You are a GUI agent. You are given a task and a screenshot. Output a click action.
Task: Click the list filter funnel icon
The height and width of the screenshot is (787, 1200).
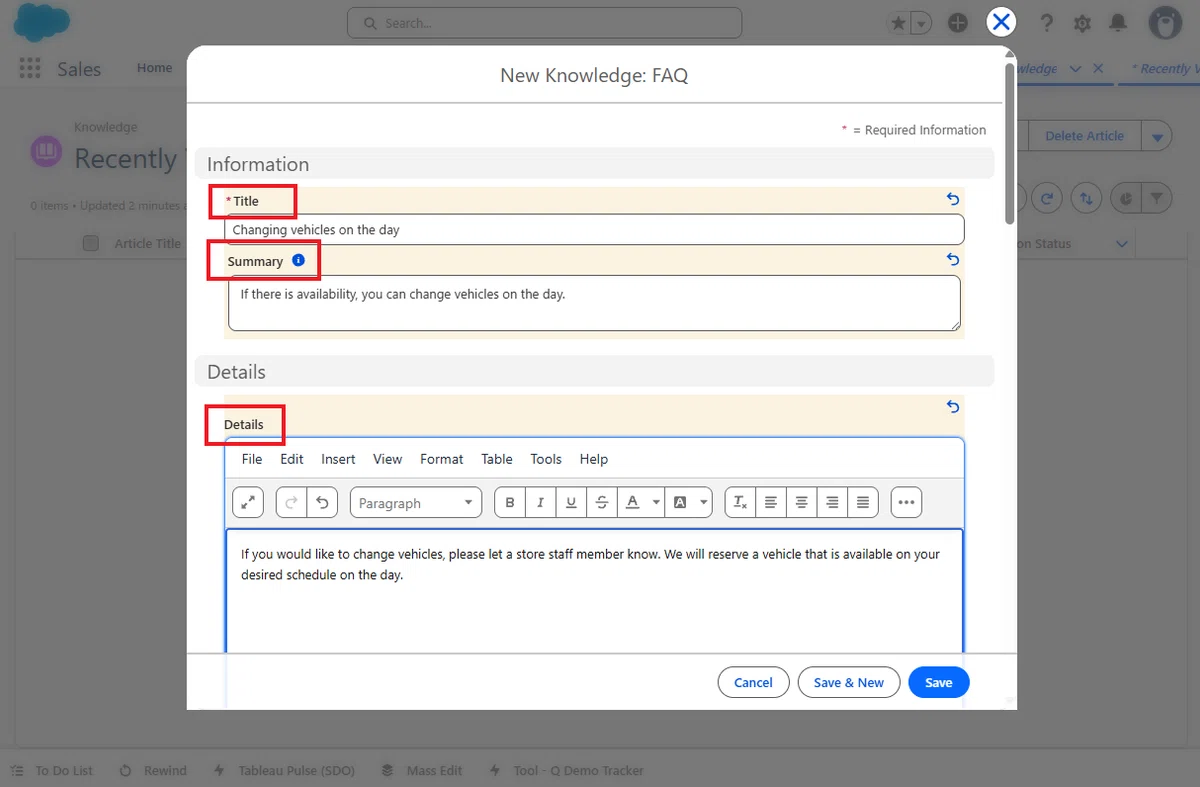[1157, 198]
